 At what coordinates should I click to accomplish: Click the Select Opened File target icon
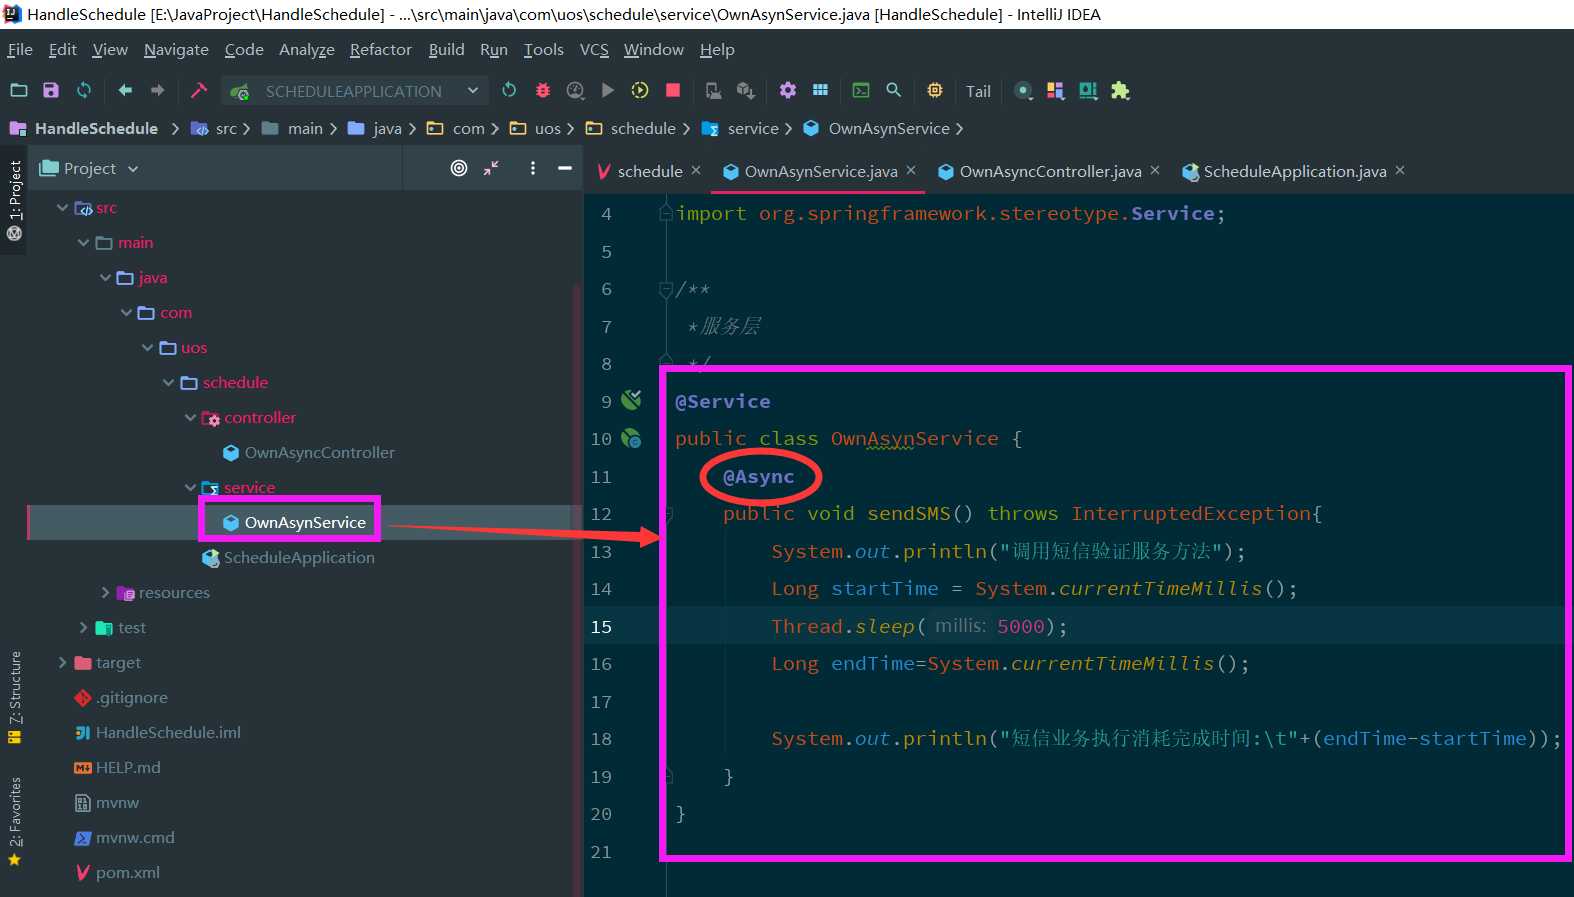(459, 168)
